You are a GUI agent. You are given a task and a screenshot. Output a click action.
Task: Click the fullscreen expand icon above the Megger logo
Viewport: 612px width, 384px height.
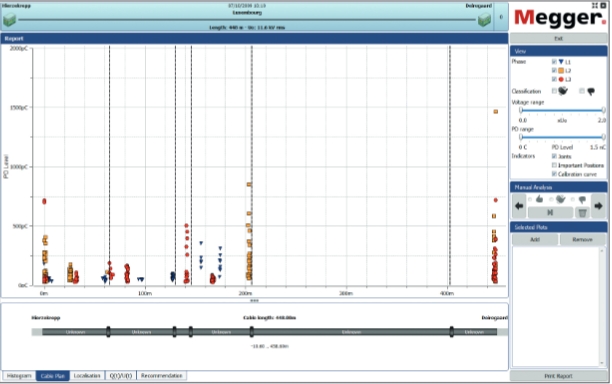pos(595,5)
